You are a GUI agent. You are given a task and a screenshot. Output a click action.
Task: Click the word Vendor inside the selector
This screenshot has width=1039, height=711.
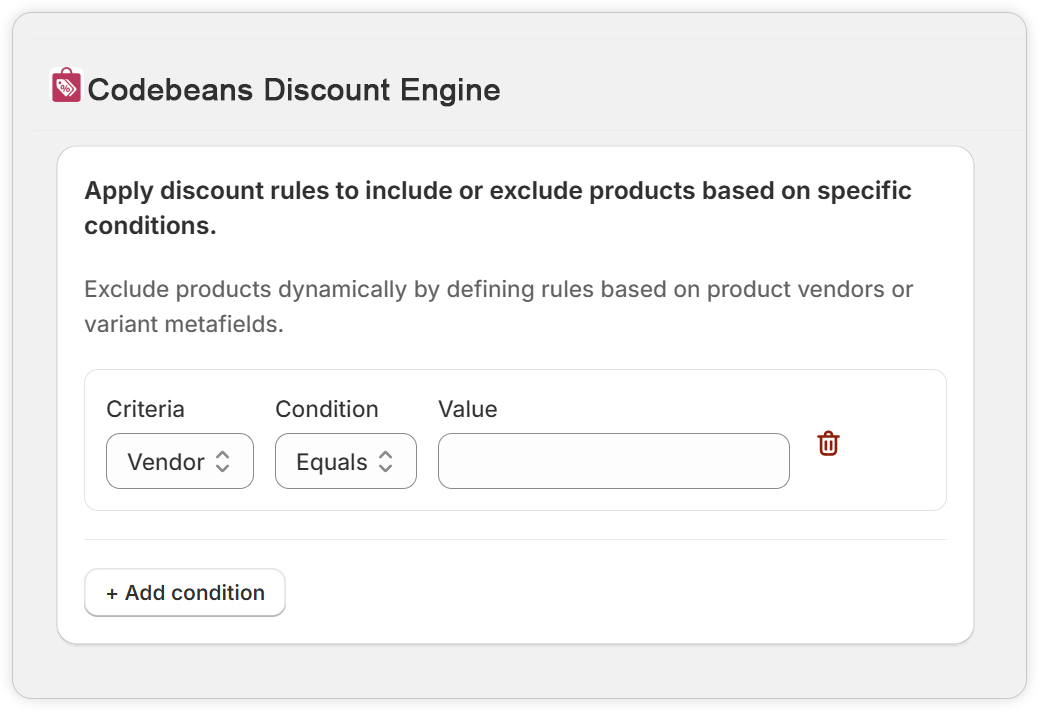coord(166,462)
